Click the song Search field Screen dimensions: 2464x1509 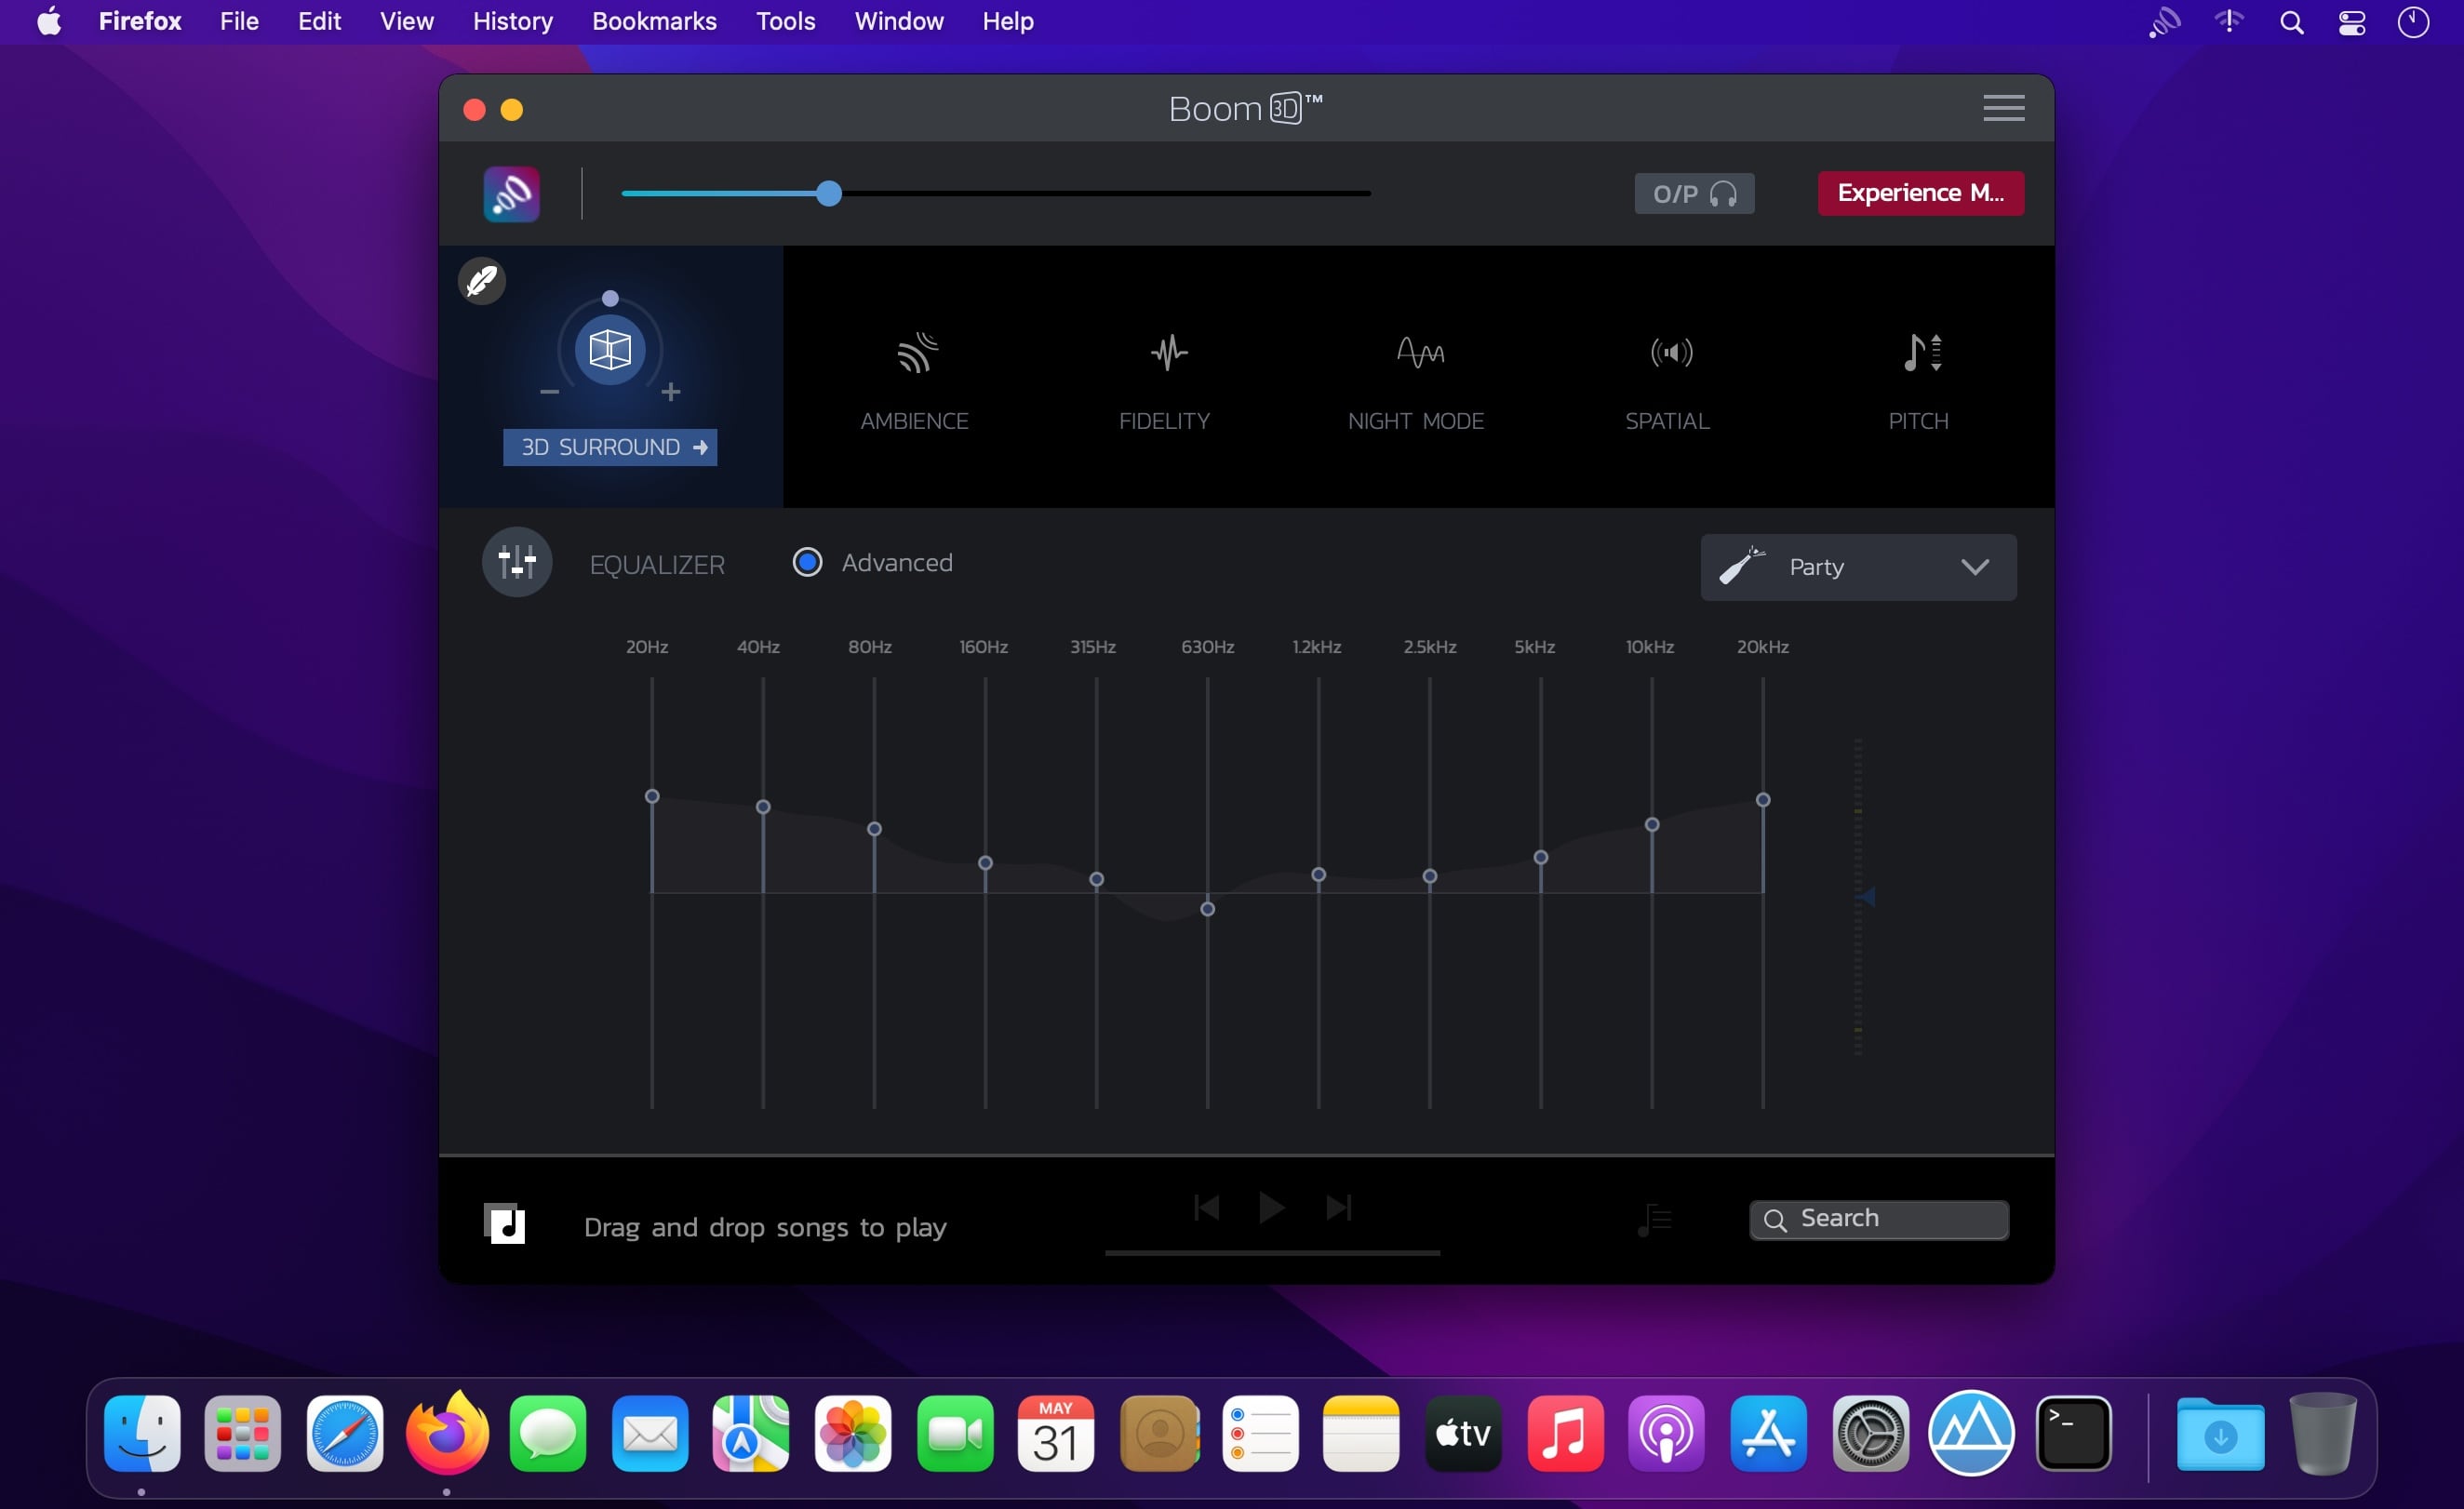tap(1879, 1219)
